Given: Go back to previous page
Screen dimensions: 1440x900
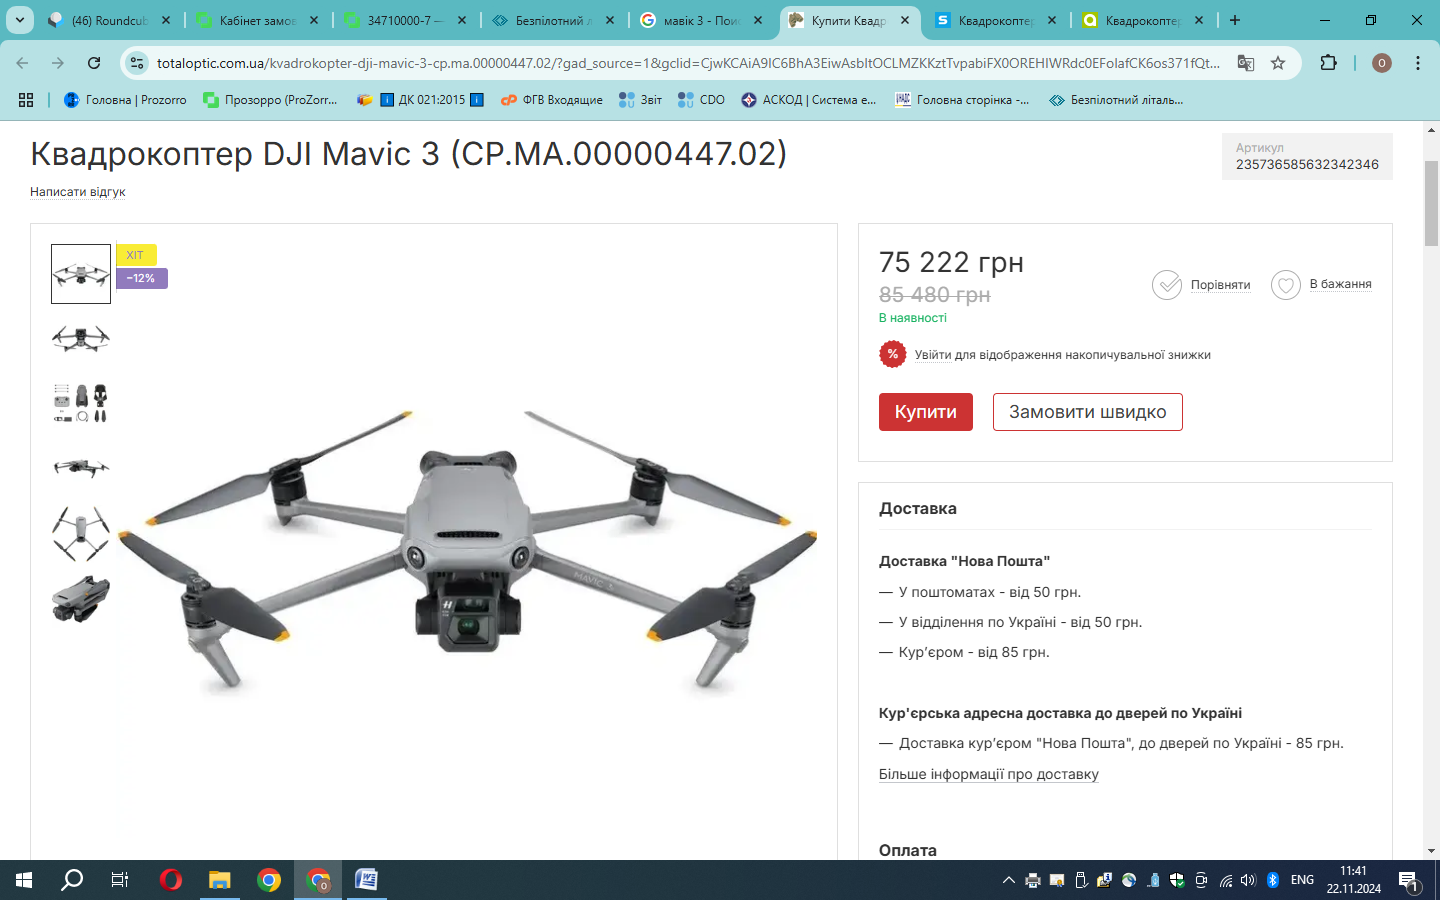Looking at the screenshot, I should (23, 63).
